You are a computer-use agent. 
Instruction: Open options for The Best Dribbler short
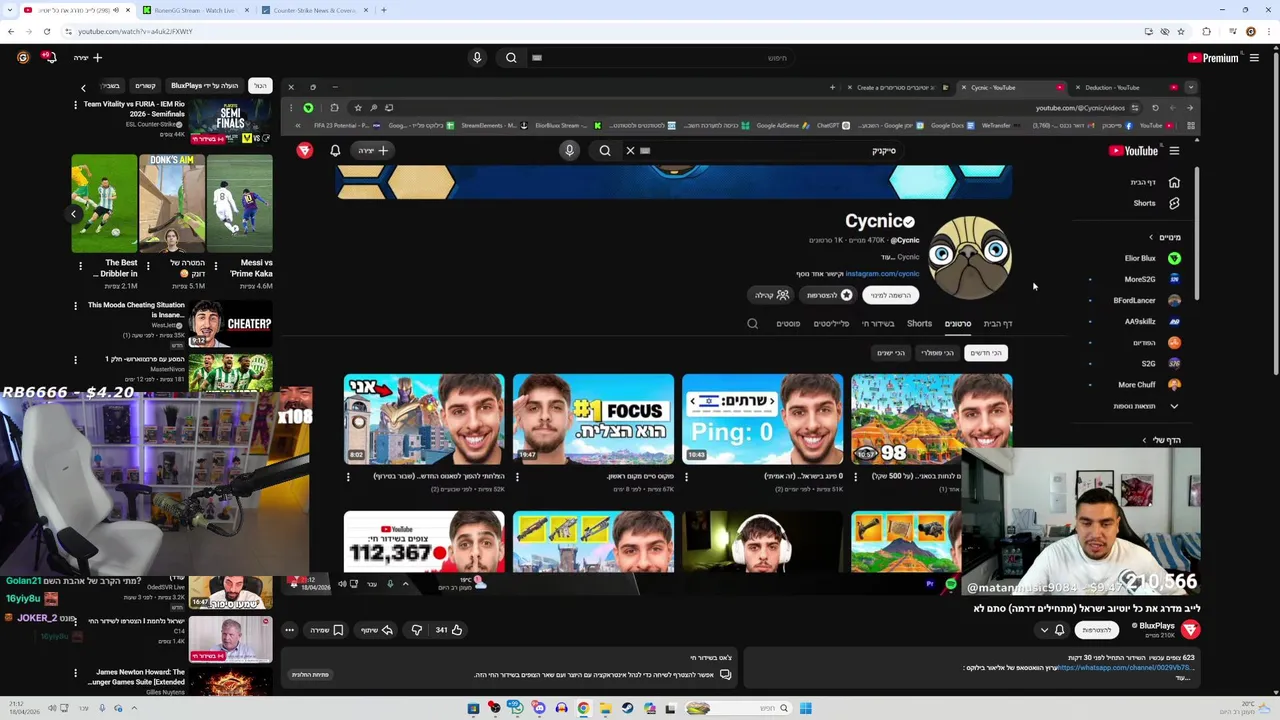pyautogui.click(x=81, y=266)
